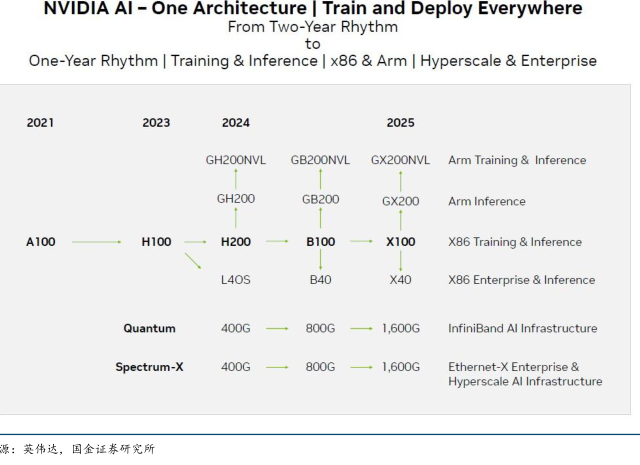Click the diagonal arrow pointing to L40S

click(x=193, y=261)
